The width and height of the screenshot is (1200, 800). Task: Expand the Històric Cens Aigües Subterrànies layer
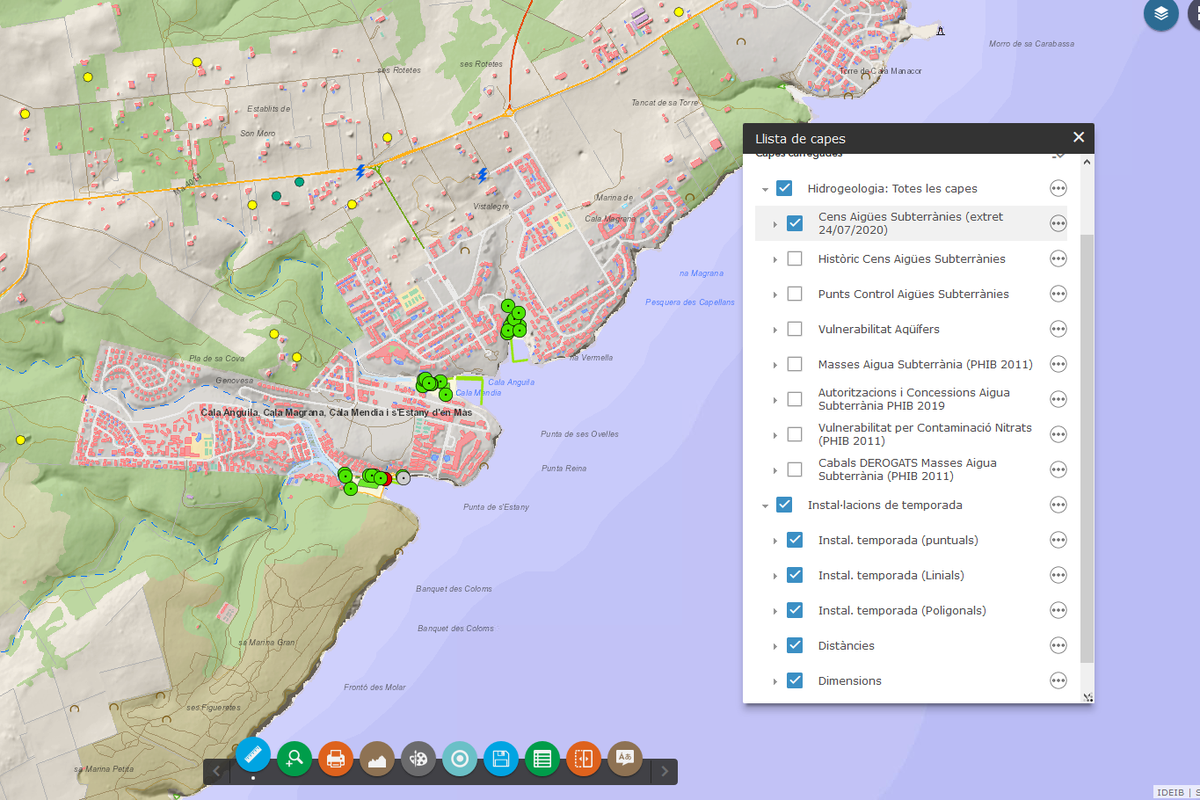pos(775,259)
